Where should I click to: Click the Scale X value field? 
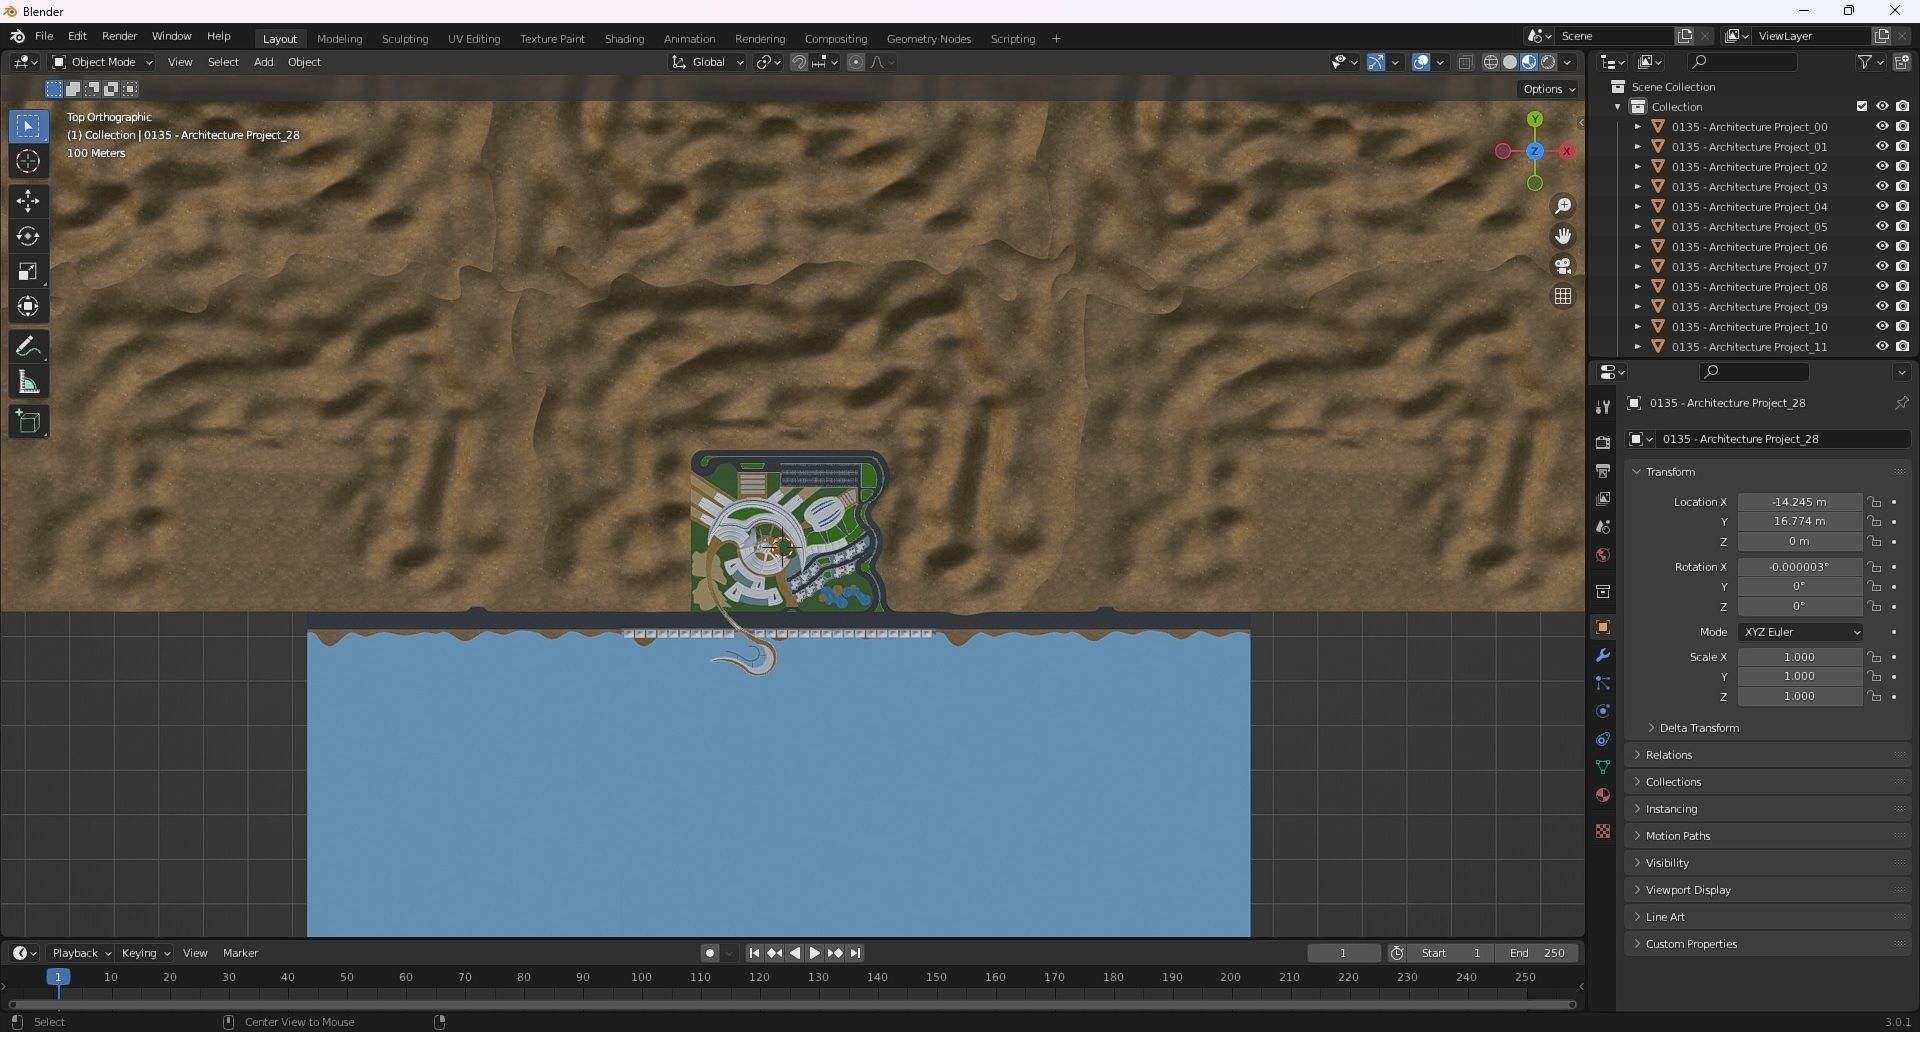pyautogui.click(x=1799, y=657)
